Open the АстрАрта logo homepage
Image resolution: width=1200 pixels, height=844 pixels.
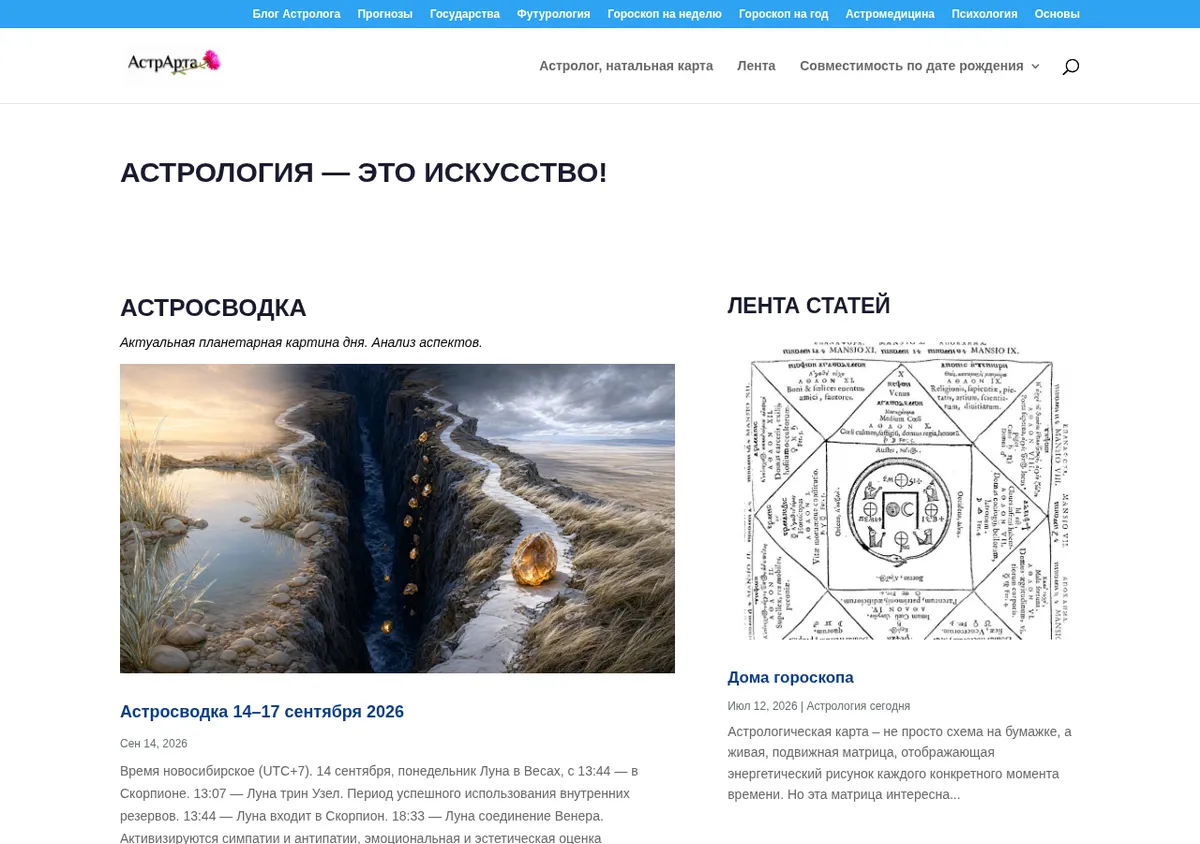pos(174,63)
